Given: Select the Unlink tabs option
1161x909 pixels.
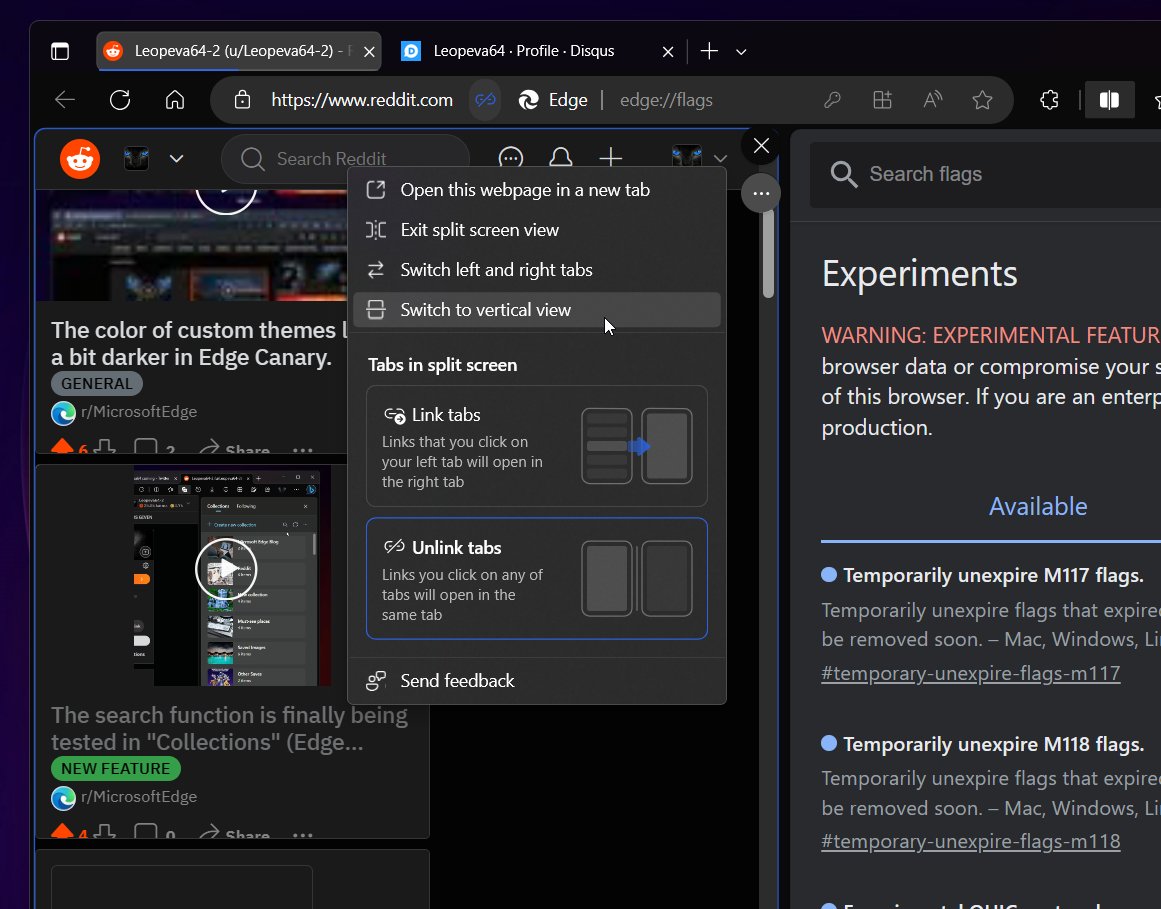Looking at the screenshot, I should (536, 579).
